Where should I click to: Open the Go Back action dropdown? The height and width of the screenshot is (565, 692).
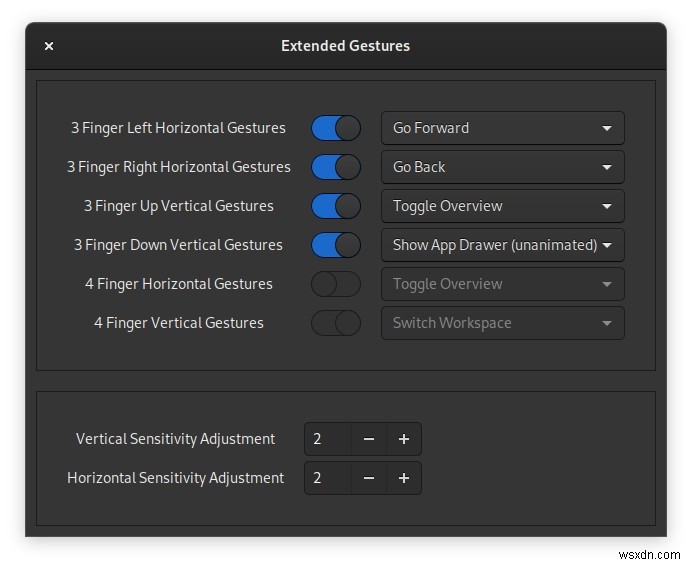503,167
